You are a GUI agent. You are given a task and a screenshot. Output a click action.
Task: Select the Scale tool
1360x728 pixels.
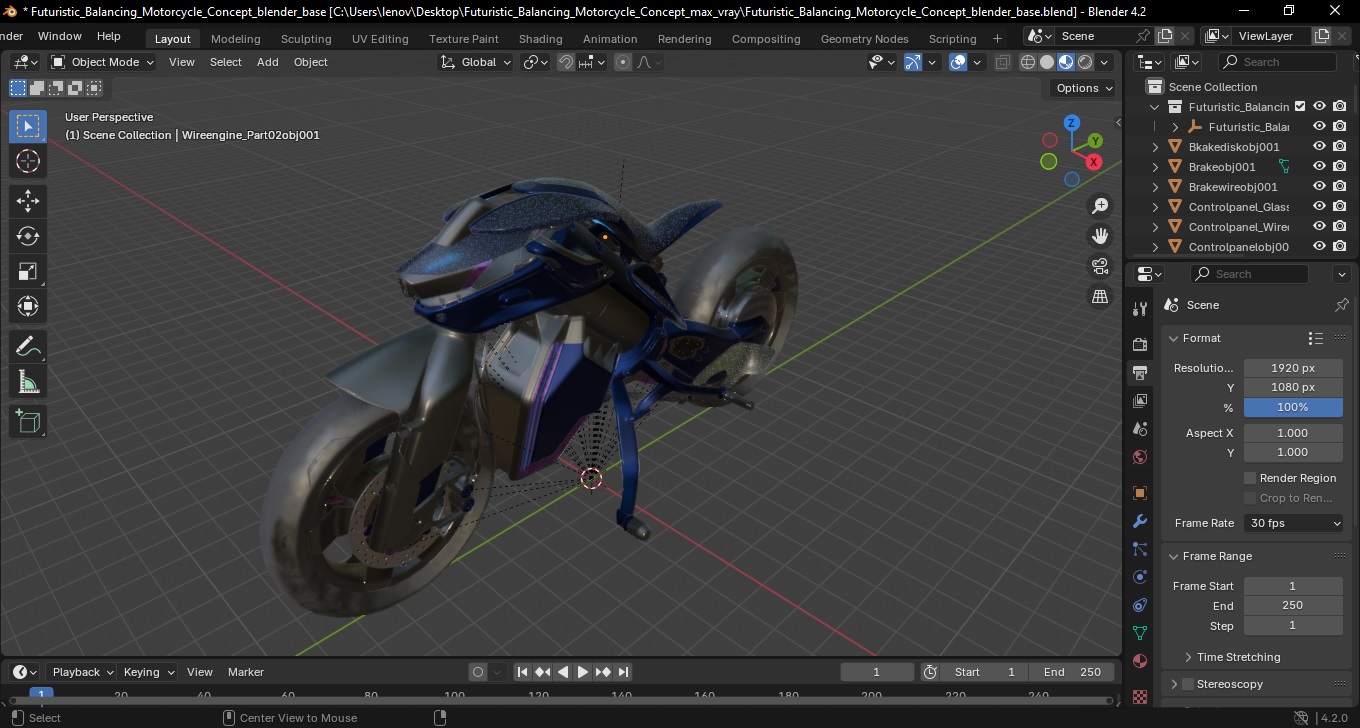click(28, 271)
